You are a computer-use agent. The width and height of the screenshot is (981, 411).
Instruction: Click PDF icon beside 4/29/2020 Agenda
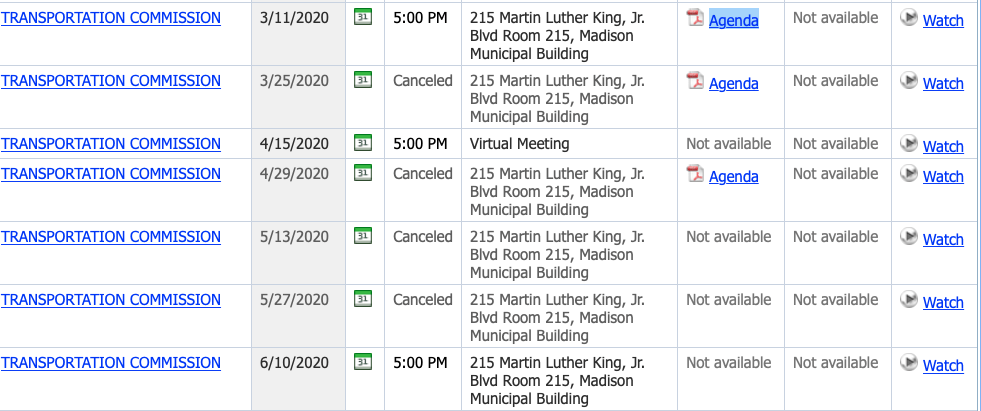pyautogui.click(x=696, y=174)
